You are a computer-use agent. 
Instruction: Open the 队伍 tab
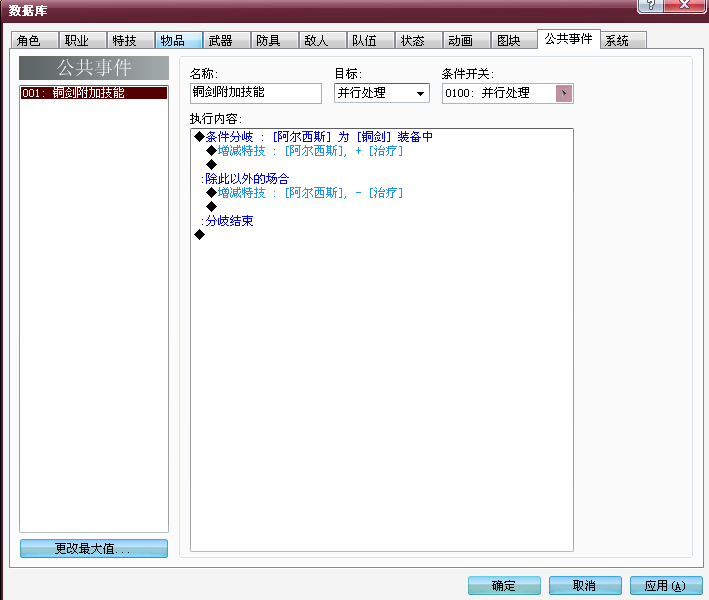[370, 40]
